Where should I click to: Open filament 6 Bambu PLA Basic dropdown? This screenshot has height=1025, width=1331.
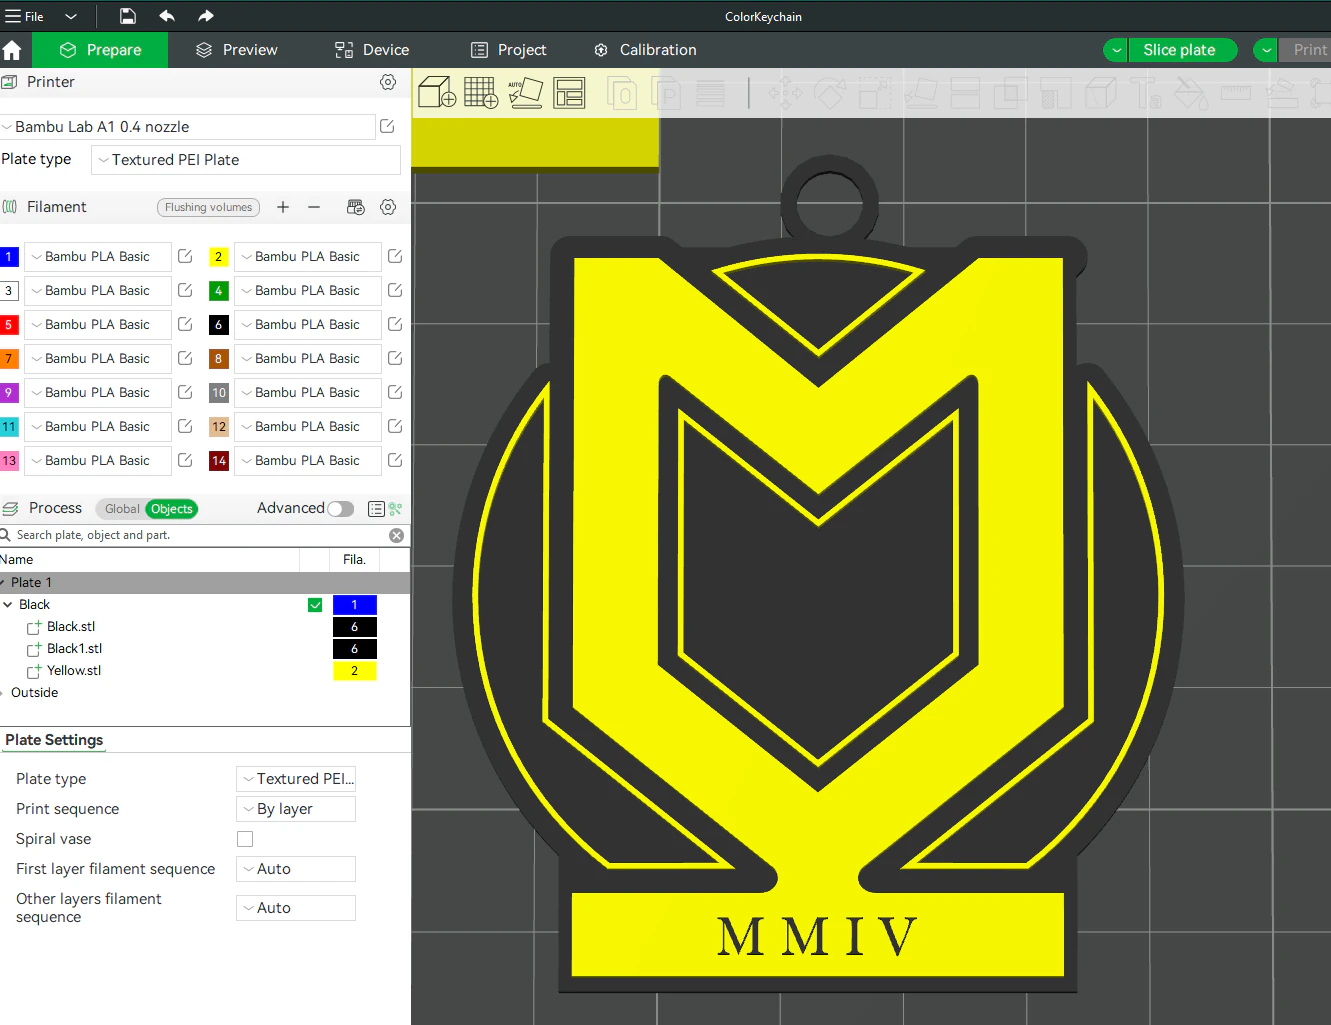click(x=308, y=325)
